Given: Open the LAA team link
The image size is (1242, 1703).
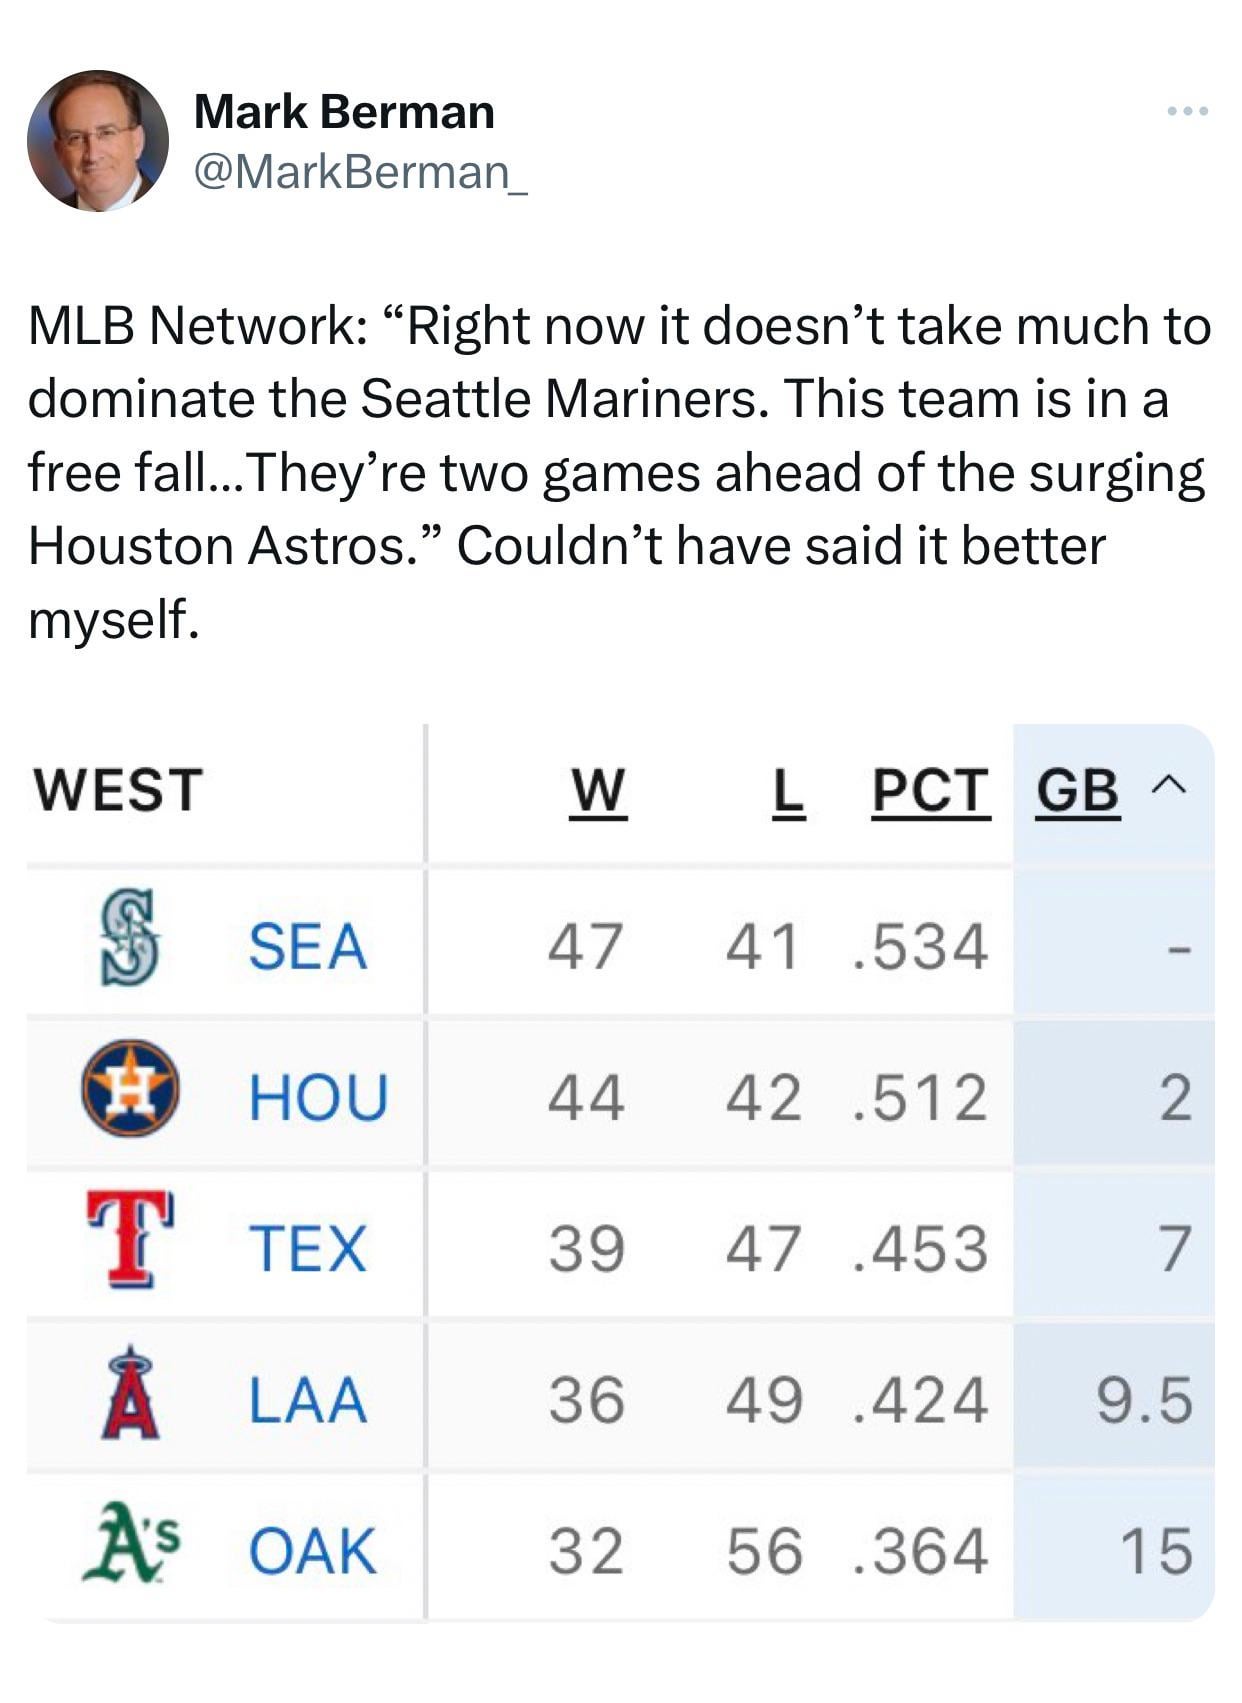Looking at the screenshot, I should (308, 1399).
